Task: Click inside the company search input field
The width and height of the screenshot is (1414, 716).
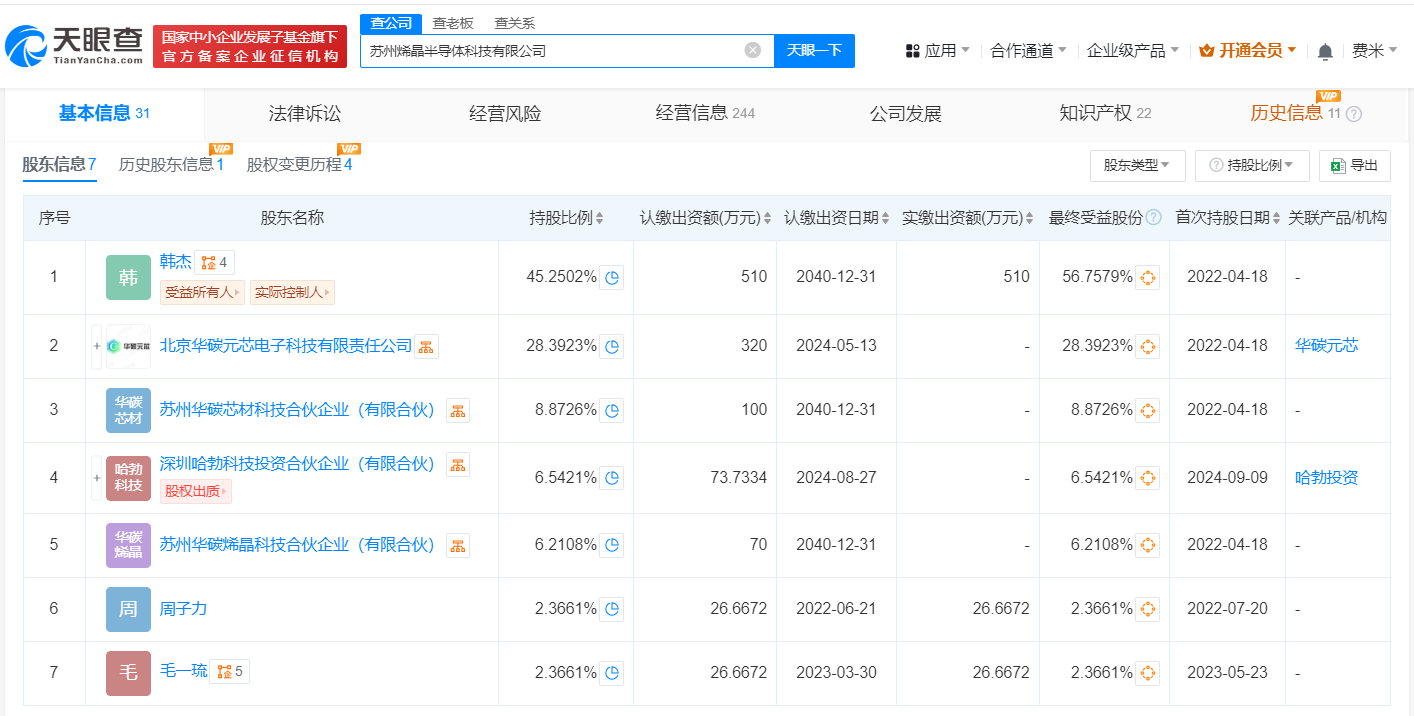Action: pyautogui.click(x=550, y=50)
